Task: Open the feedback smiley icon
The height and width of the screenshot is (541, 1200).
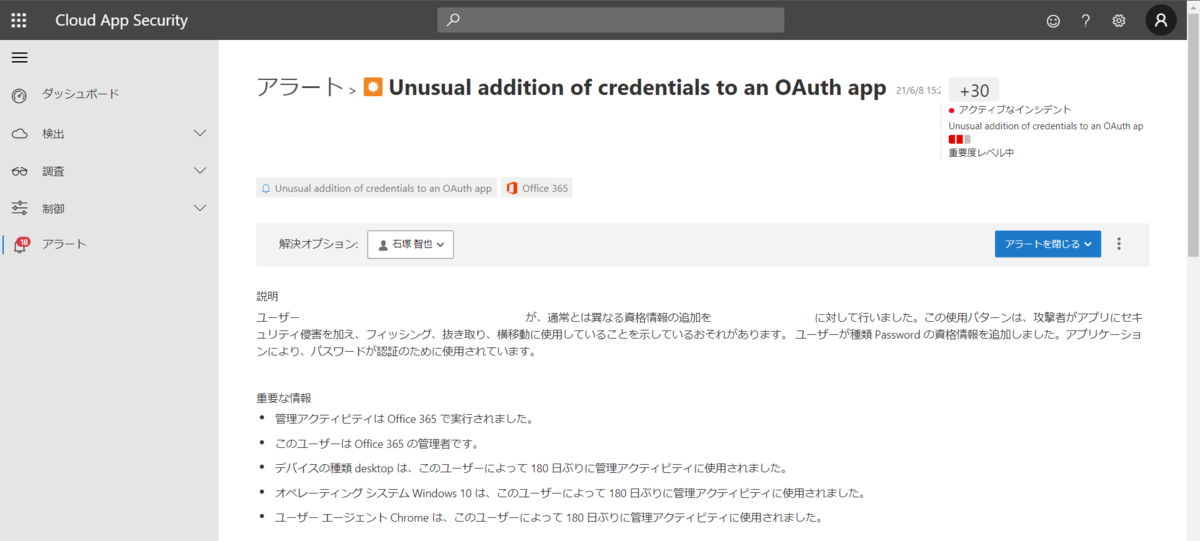Action: tap(1053, 20)
